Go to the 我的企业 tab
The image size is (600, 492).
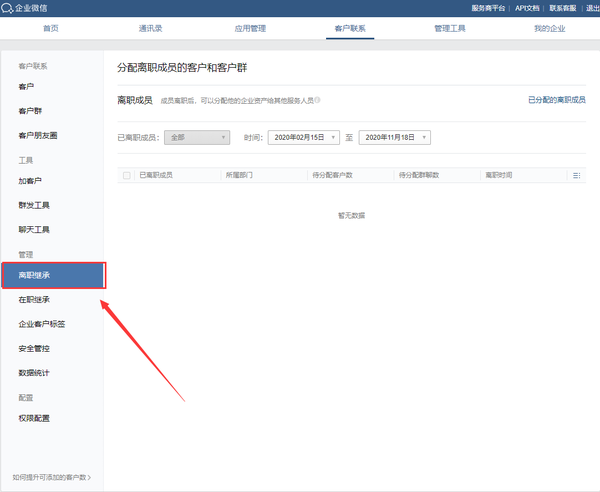[x=549, y=28]
